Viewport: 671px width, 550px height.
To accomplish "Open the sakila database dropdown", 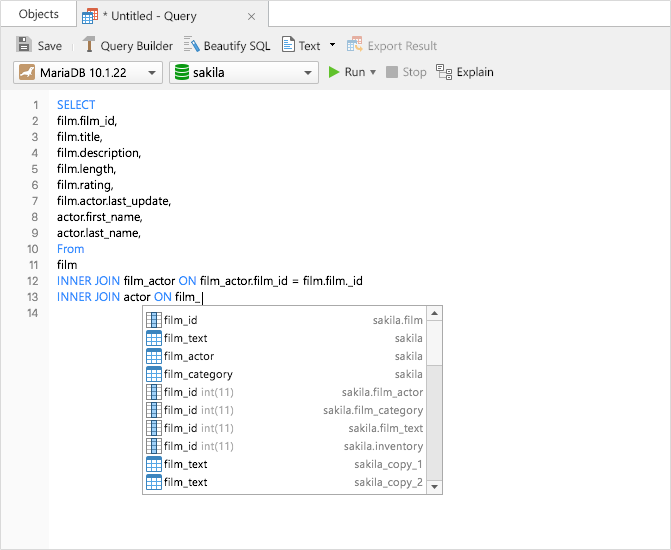I will click(243, 72).
